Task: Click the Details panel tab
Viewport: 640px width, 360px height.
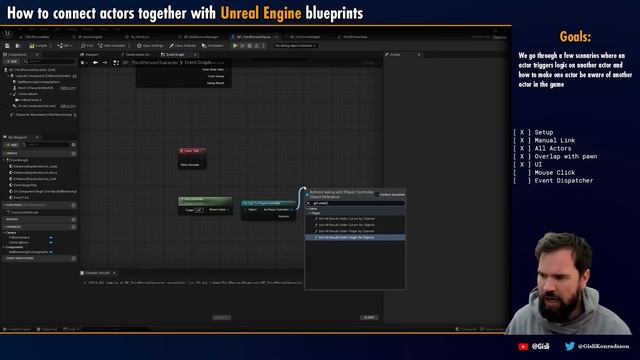Action: point(395,54)
